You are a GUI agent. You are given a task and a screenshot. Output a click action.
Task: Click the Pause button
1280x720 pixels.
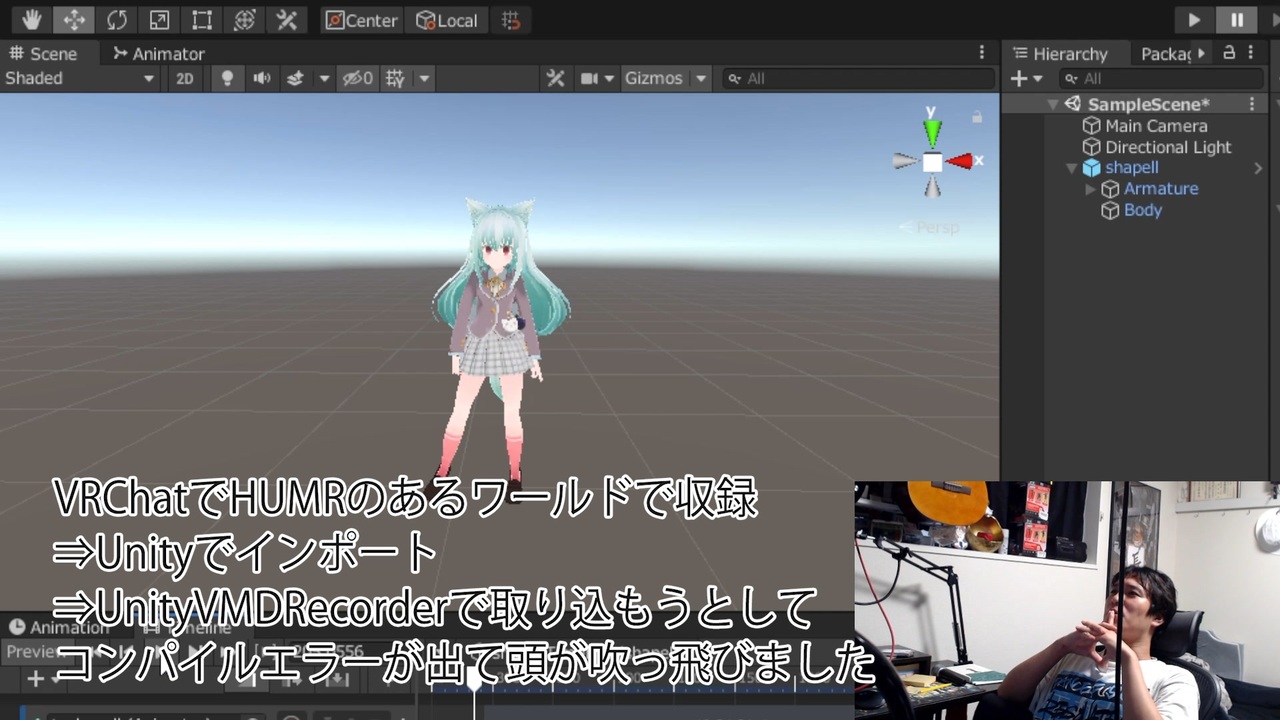coord(1237,20)
